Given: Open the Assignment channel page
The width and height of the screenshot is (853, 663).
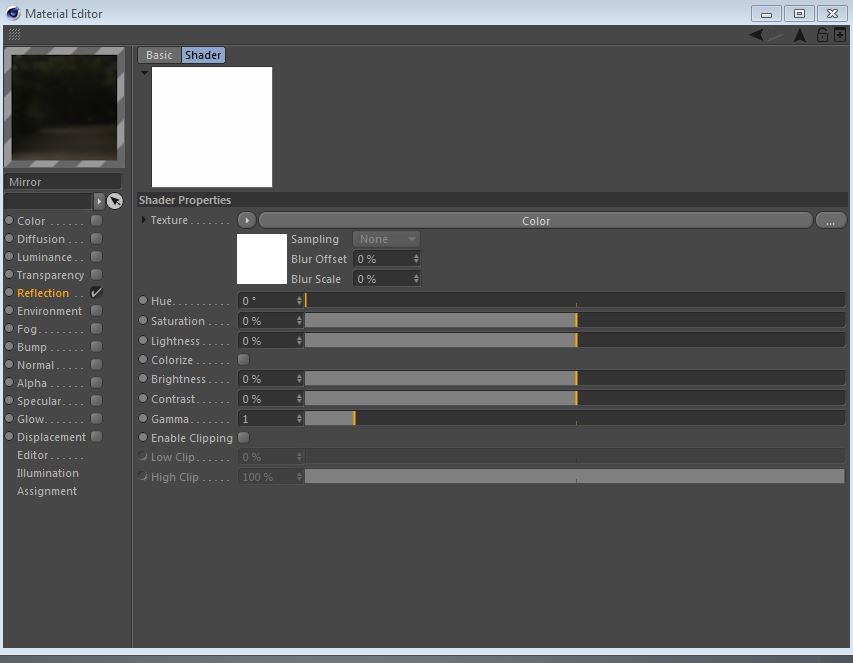Looking at the screenshot, I should point(47,491).
